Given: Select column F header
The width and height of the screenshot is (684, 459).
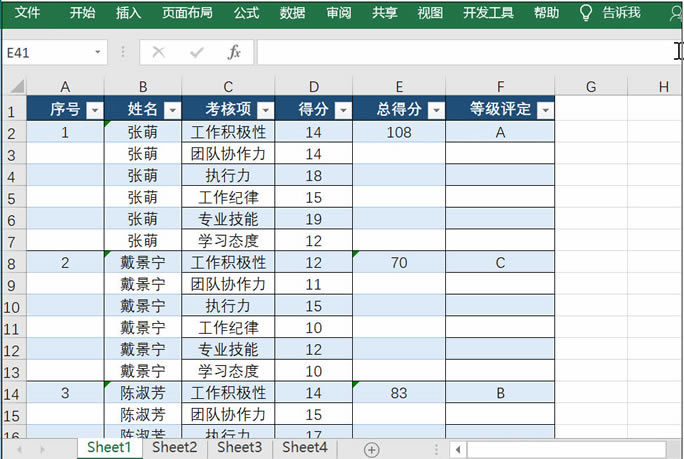Looking at the screenshot, I should (x=500, y=86).
